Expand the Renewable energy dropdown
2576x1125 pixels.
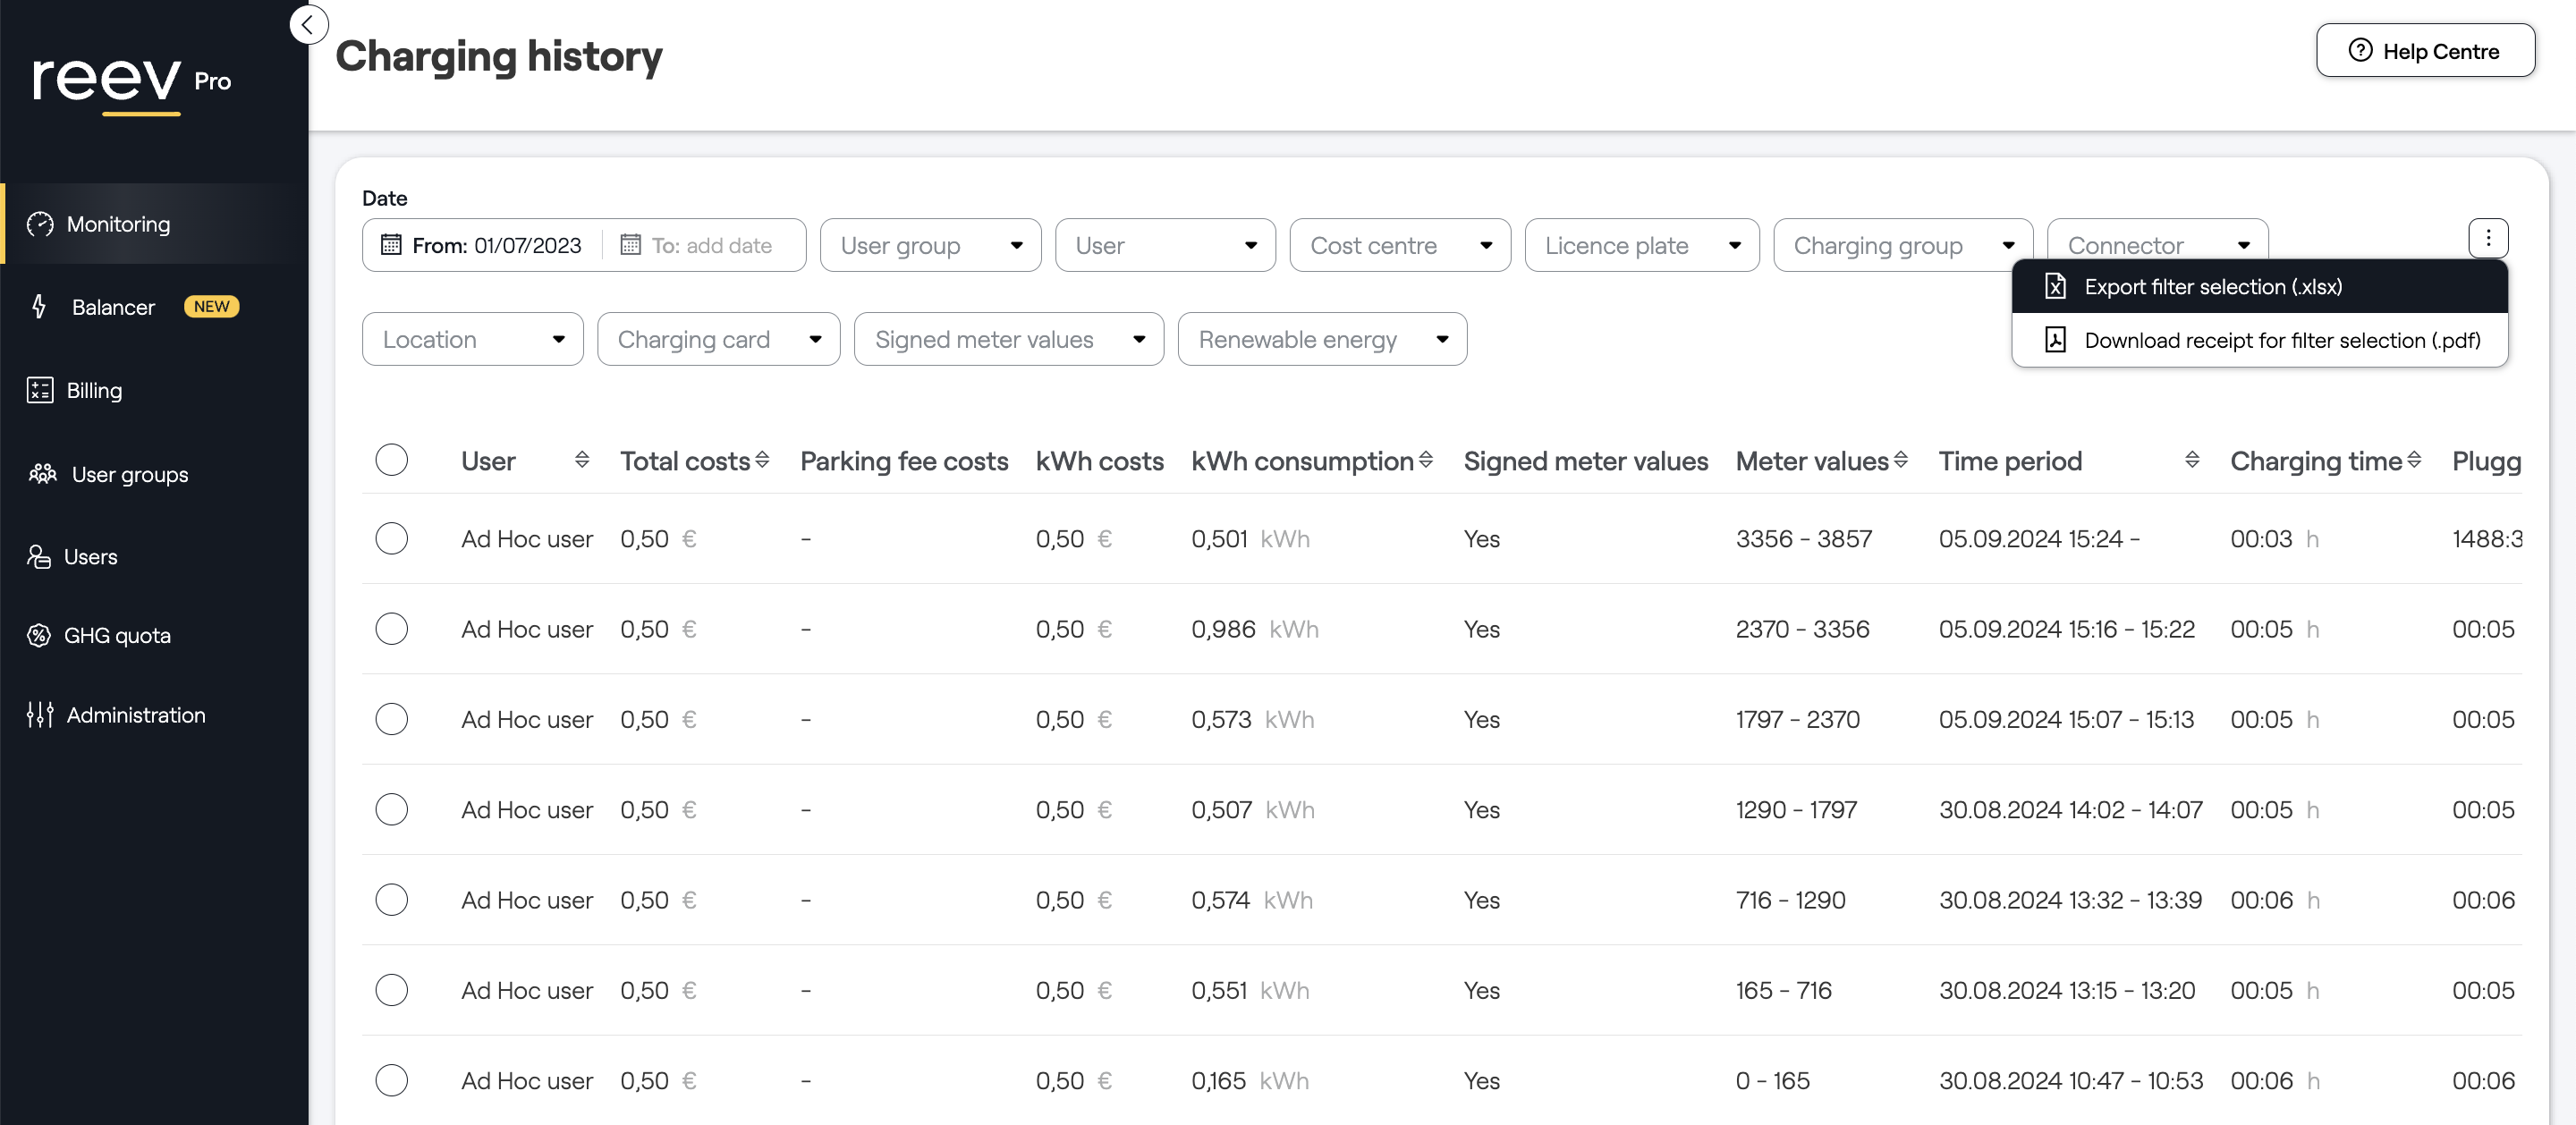[x=1321, y=339]
